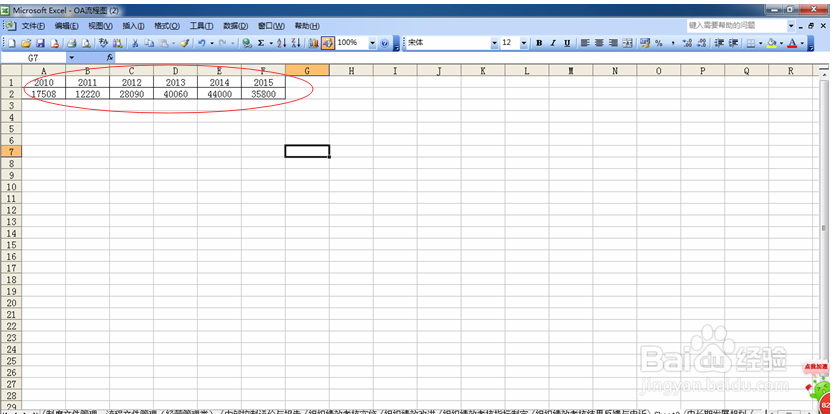Increase the cell indent
This screenshot has width=835, height=414.
[733, 43]
